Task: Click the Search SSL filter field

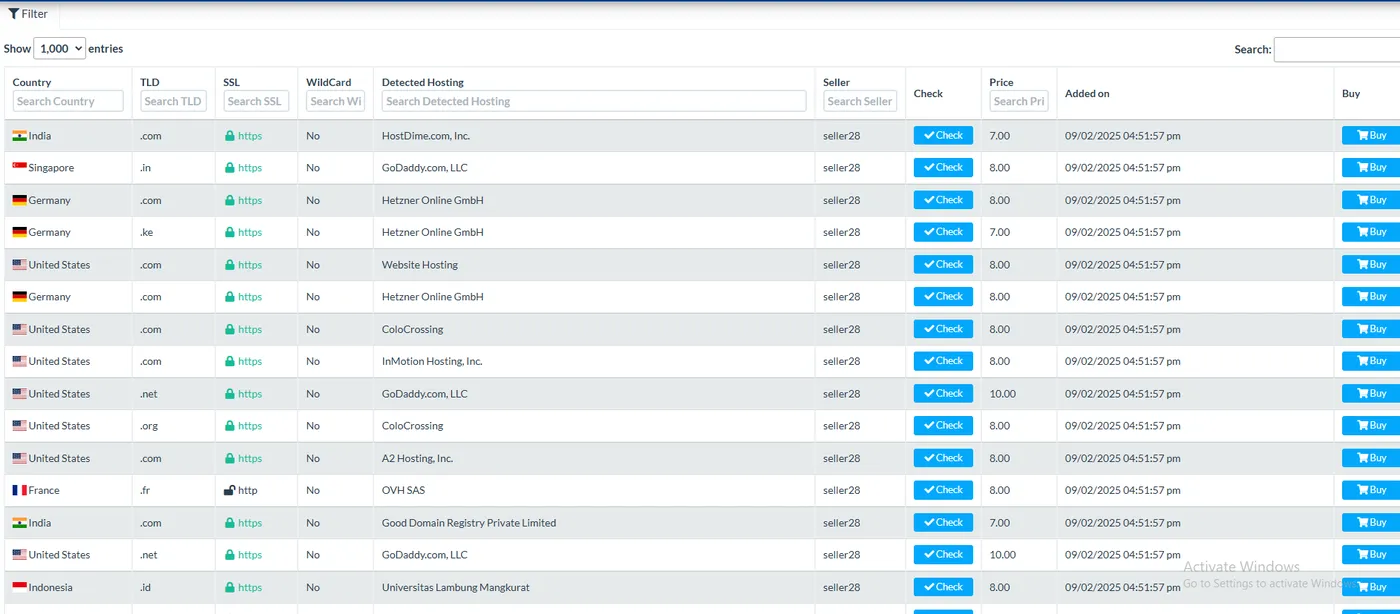Action: 256,101
